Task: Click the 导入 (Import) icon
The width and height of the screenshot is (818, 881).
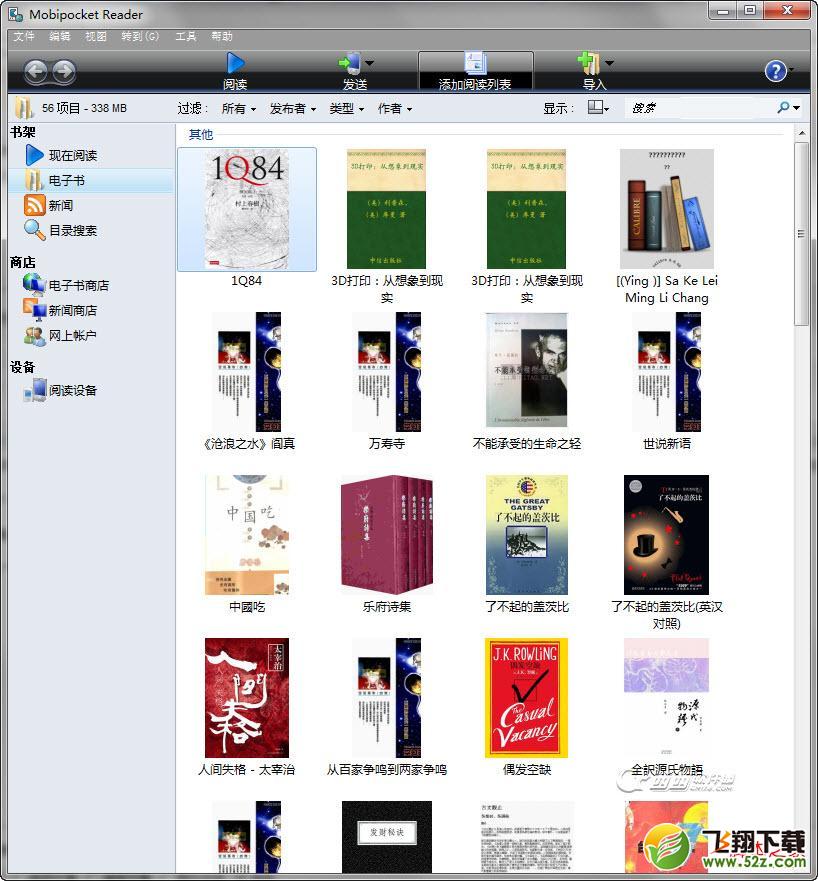Action: point(589,63)
